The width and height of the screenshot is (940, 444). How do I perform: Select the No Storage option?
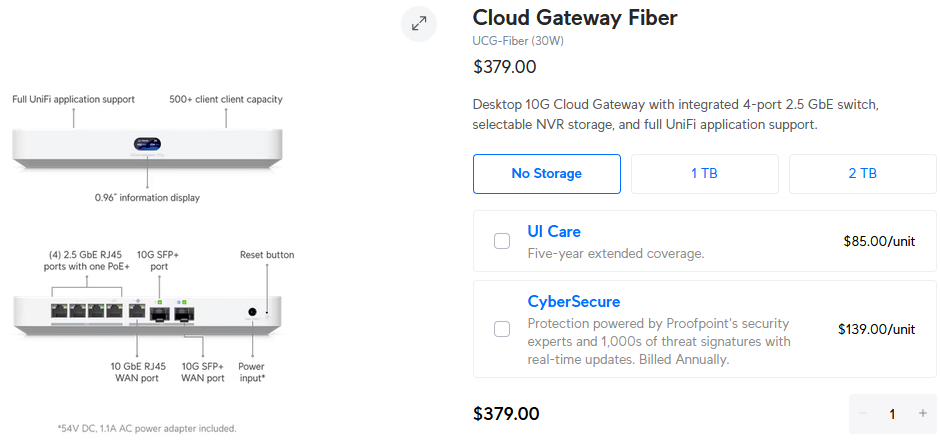click(x=547, y=174)
